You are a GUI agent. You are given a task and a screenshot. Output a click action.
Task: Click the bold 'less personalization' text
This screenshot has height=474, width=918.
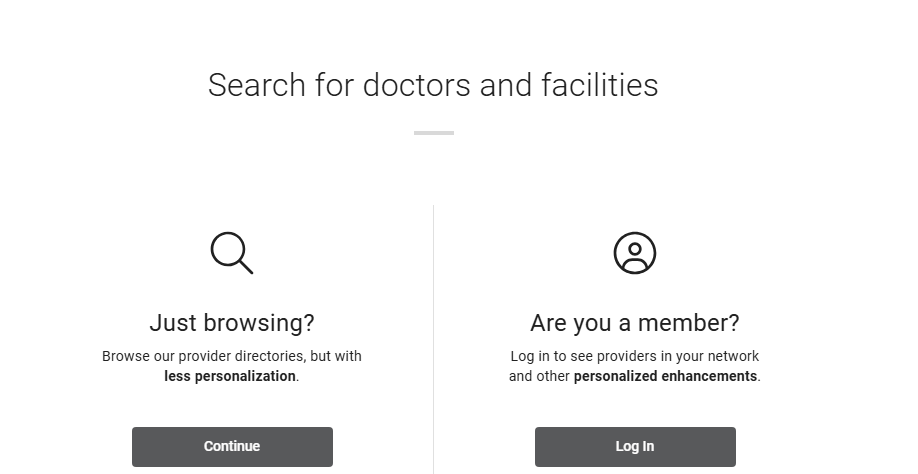(x=230, y=376)
